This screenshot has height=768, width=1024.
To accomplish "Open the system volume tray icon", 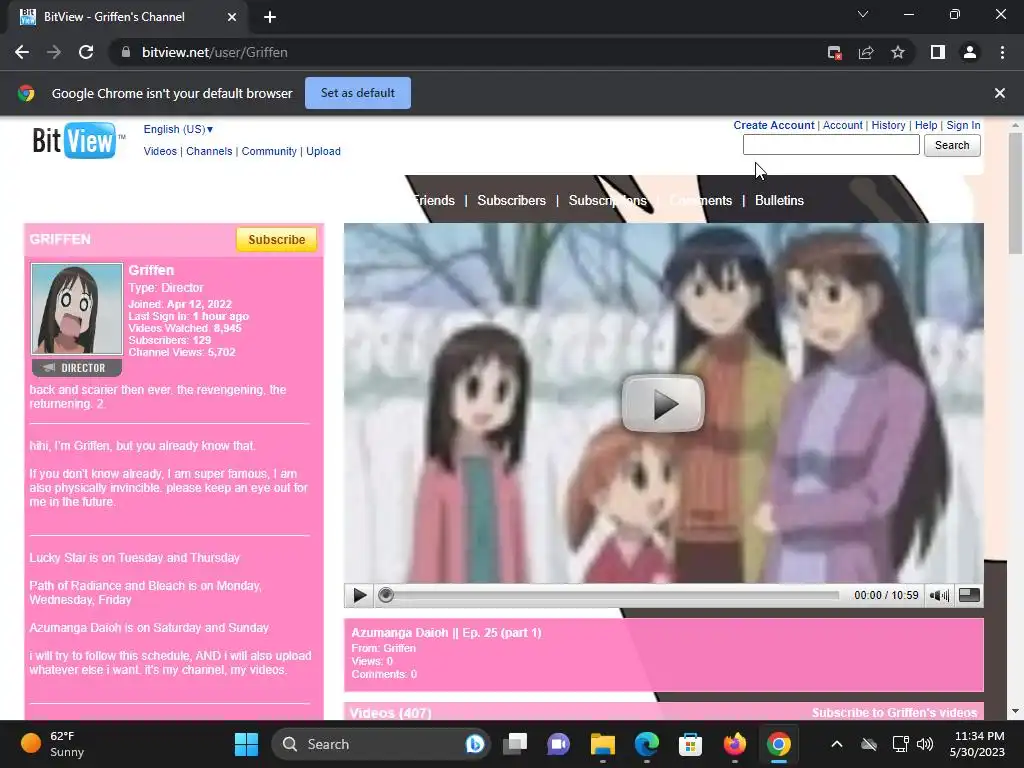I will (925, 744).
